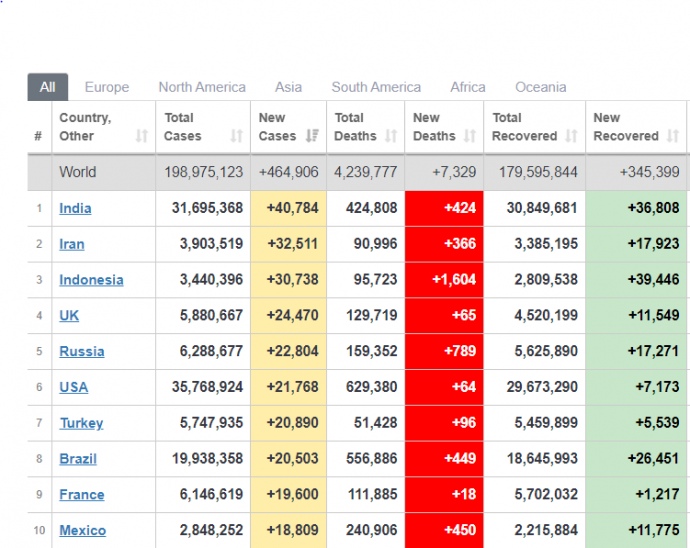Follow the Iran country link

pyautogui.click(x=72, y=244)
